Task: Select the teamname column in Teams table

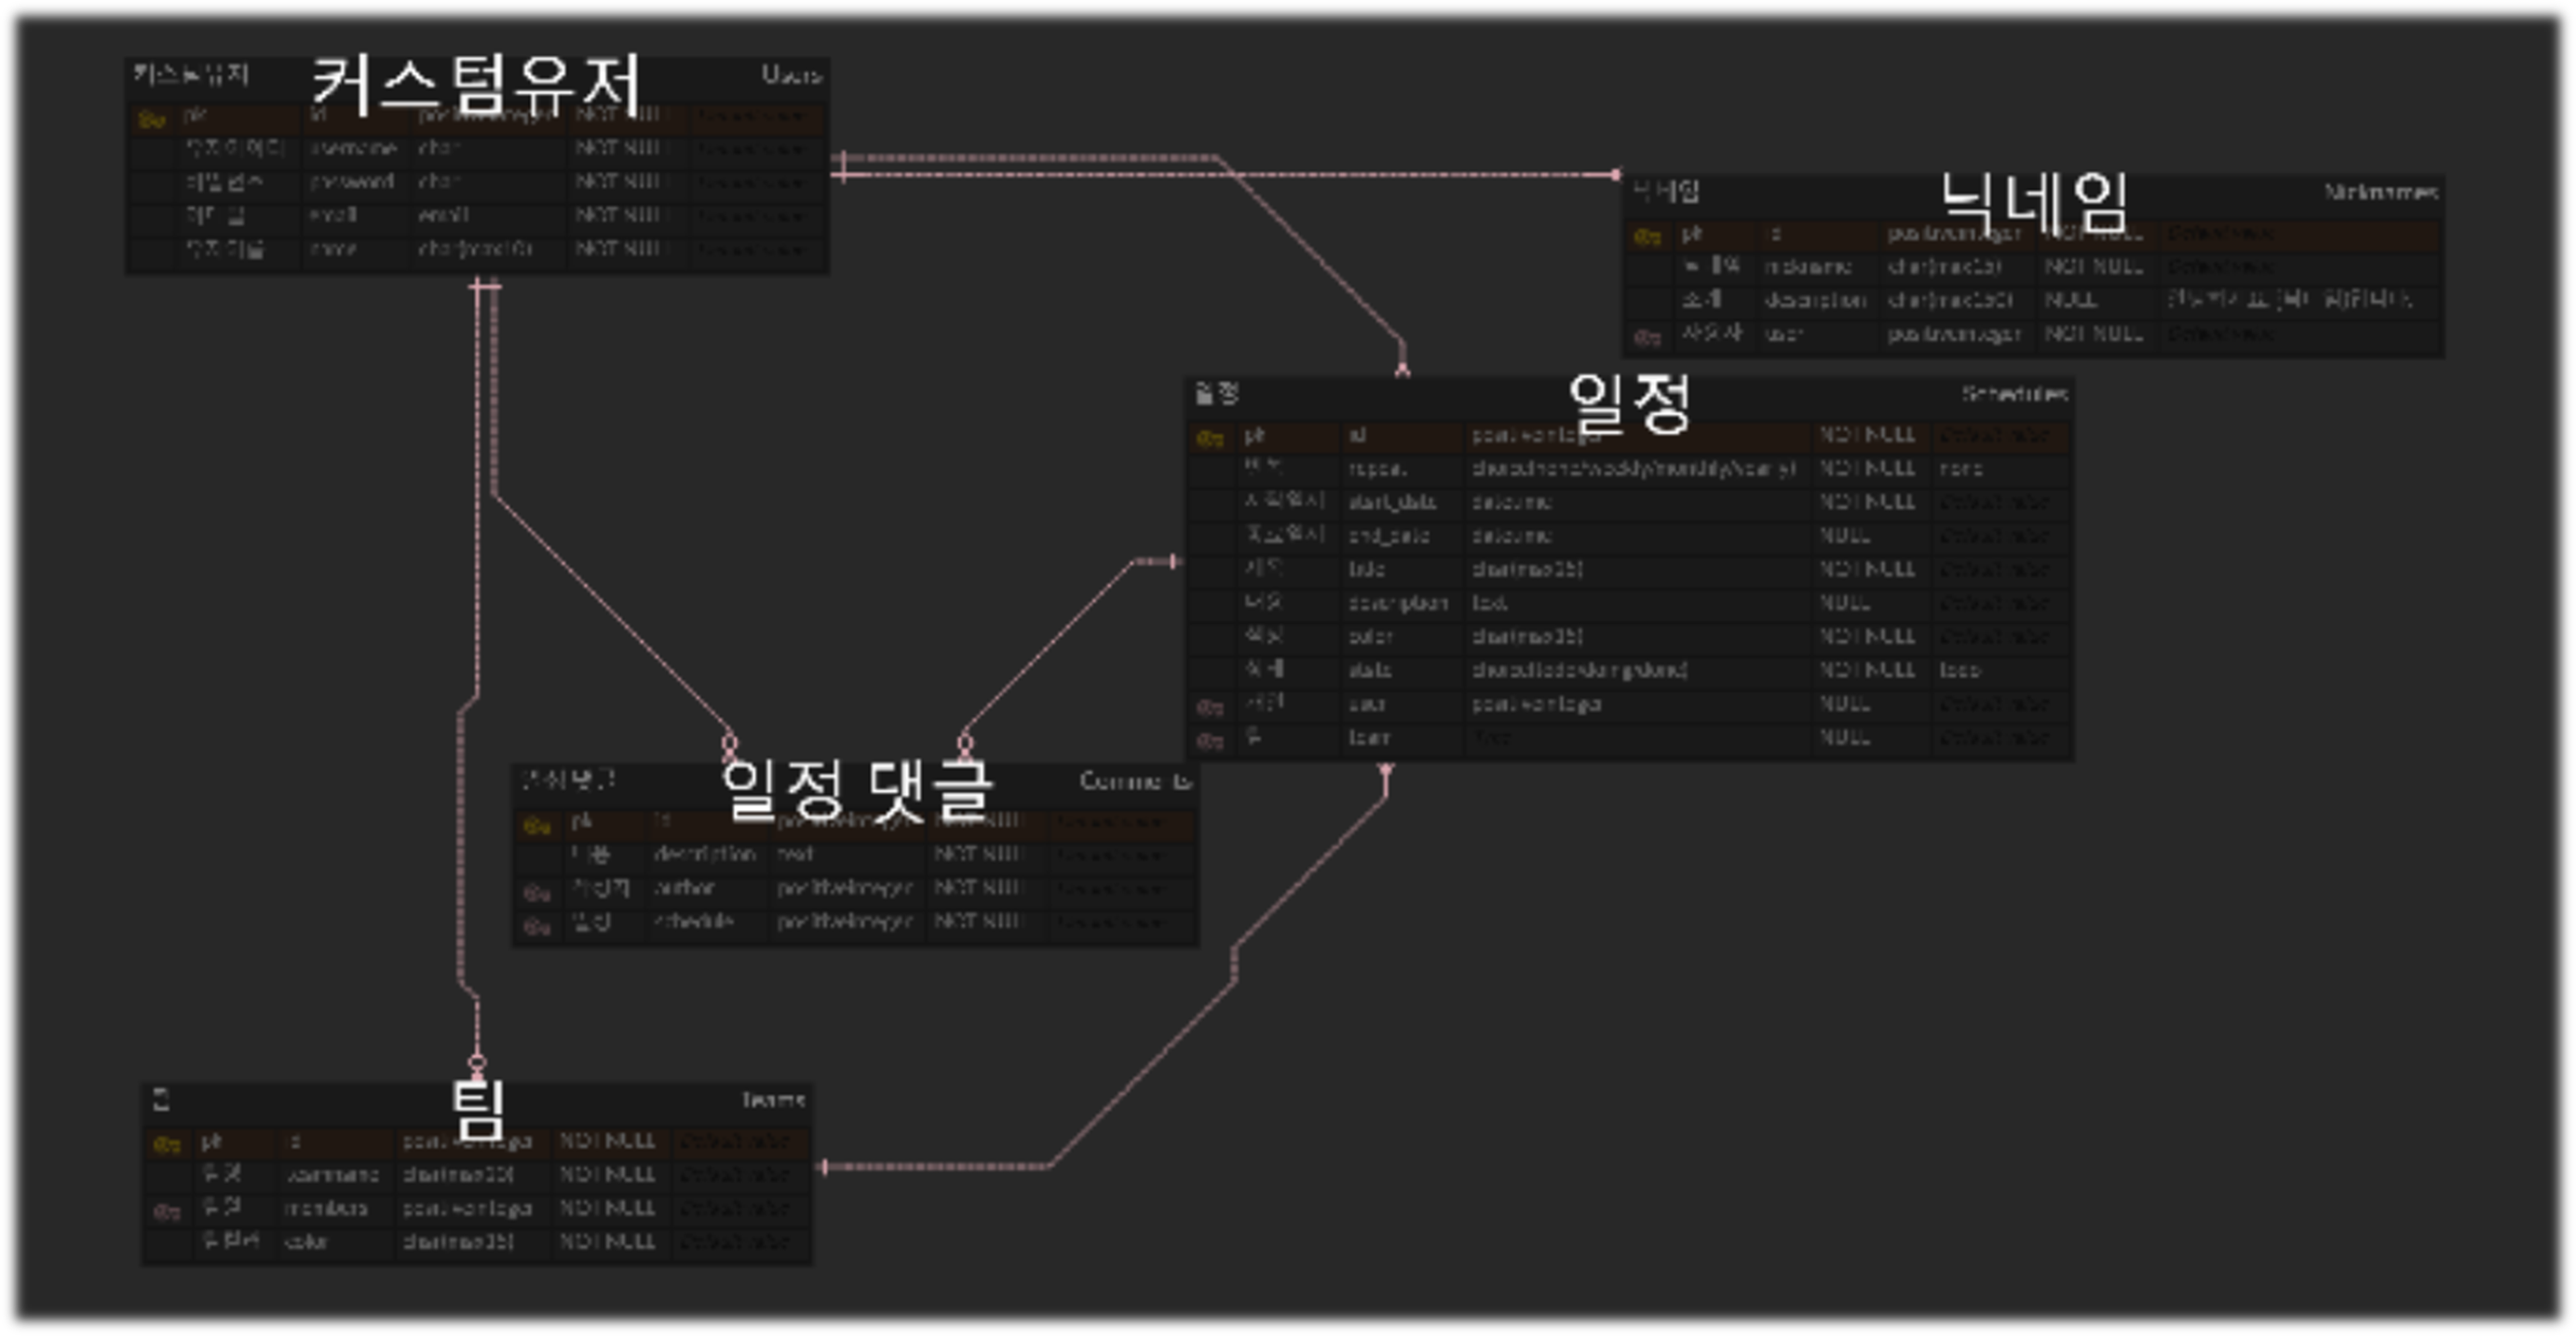Action: point(332,1175)
